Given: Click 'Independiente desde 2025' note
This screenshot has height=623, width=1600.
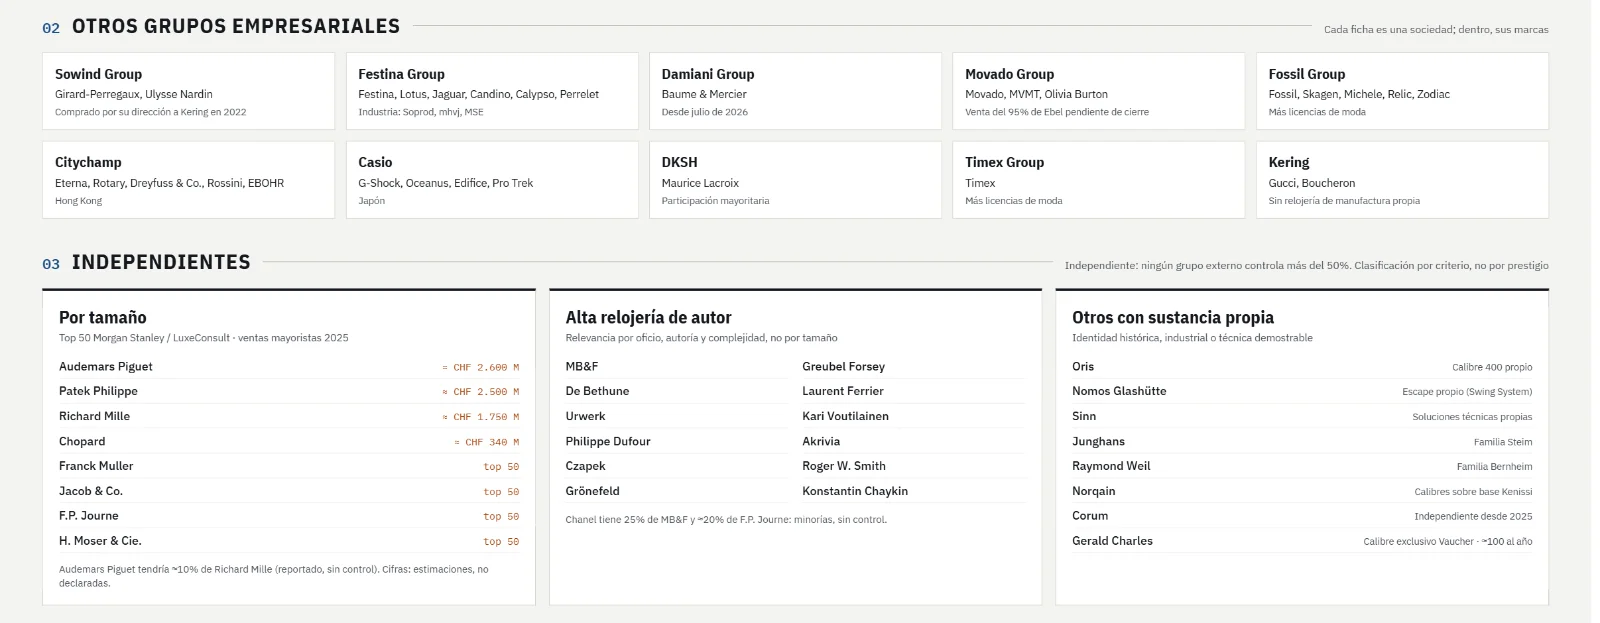Looking at the screenshot, I should click(1473, 517).
